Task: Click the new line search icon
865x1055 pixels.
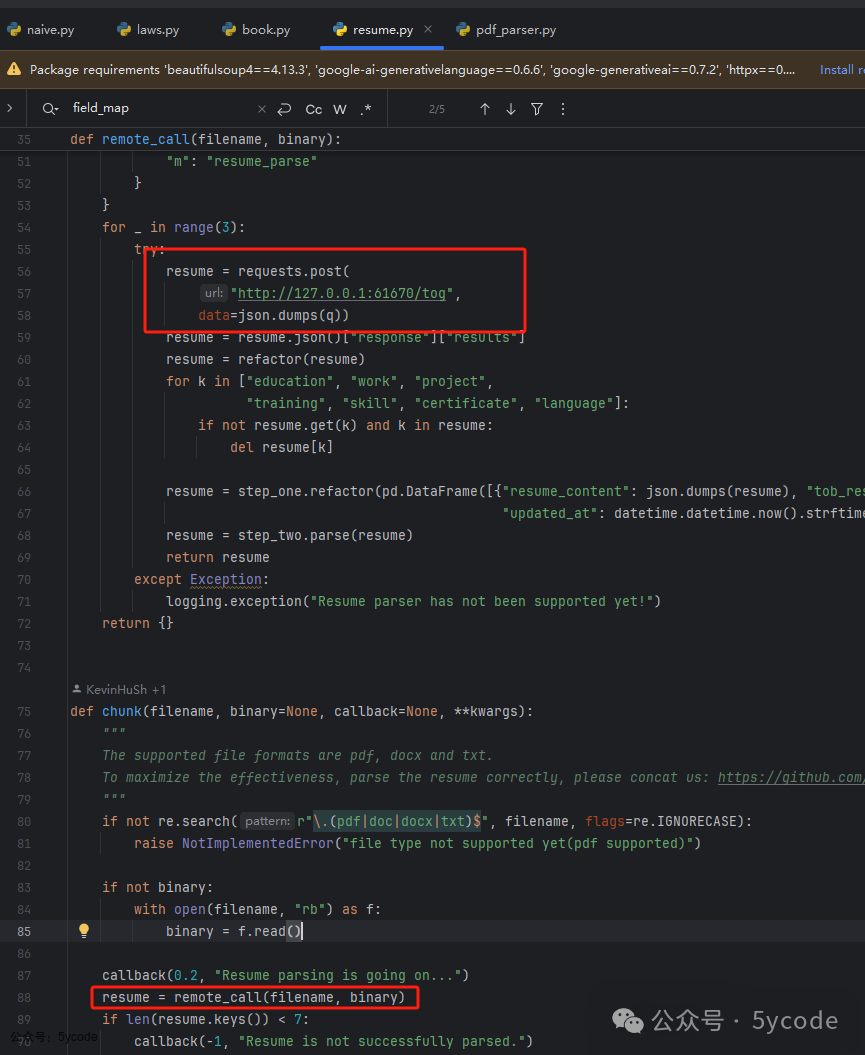Action: pyautogui.click(x=285, y=109)
